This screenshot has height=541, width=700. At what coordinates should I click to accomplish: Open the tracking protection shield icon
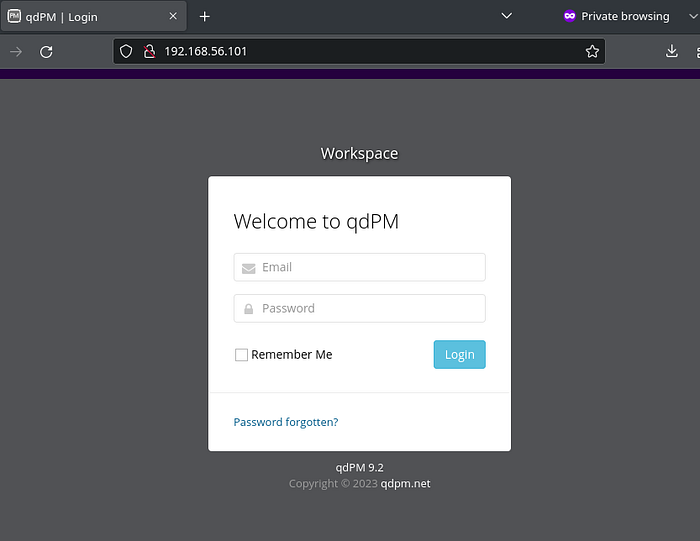point(126,51)
